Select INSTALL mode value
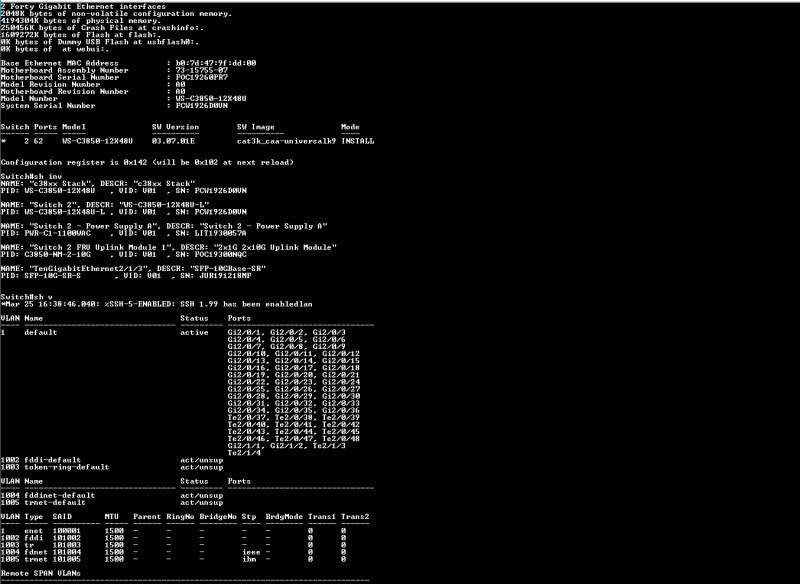800x584 pixels. pos(358,141)
